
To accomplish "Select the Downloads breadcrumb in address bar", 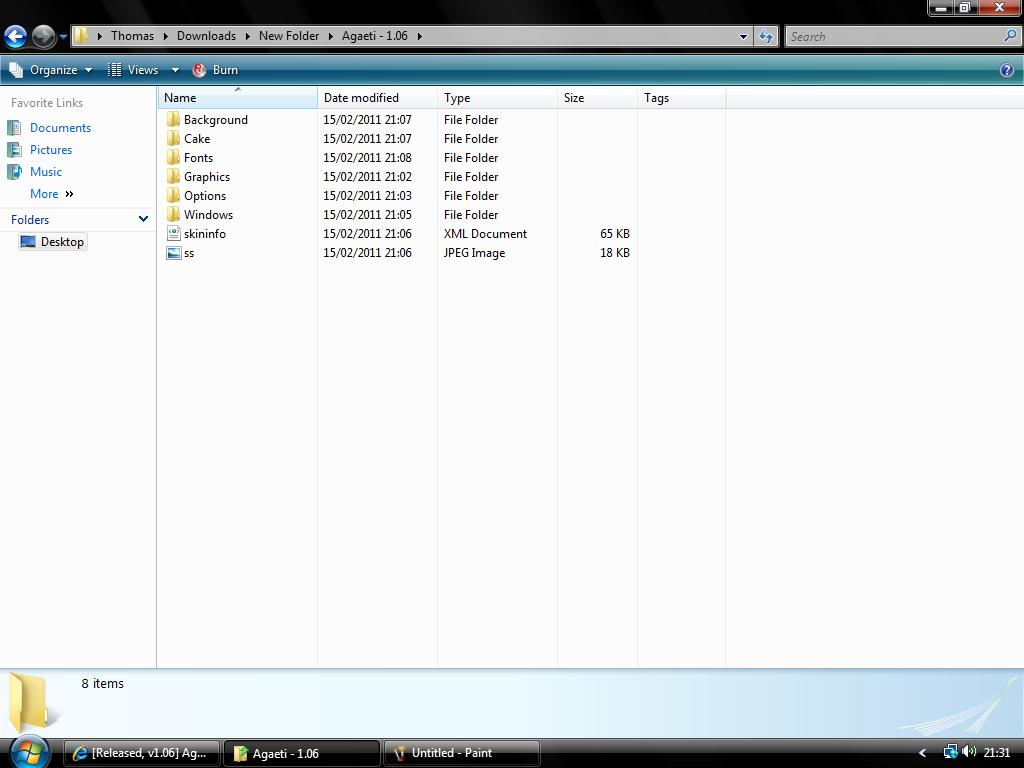I will 206,36.
